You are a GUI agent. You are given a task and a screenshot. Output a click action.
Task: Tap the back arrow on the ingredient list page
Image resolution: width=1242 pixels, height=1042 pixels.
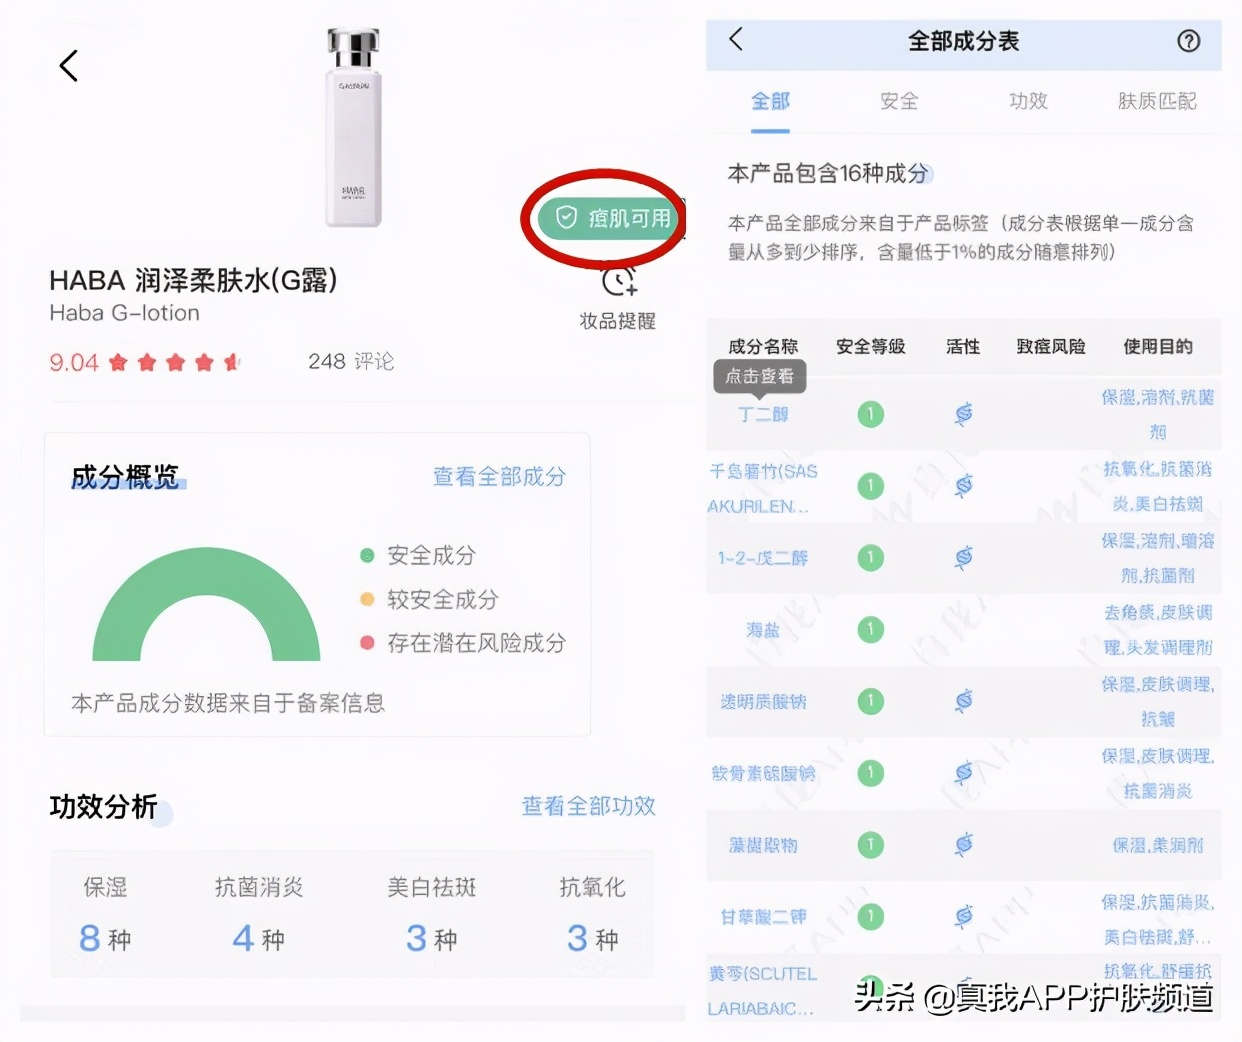736,38
